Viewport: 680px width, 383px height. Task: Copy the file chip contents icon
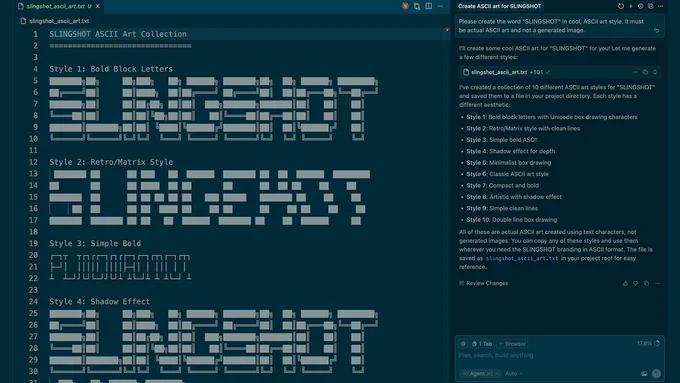click(x=645, y=72)
